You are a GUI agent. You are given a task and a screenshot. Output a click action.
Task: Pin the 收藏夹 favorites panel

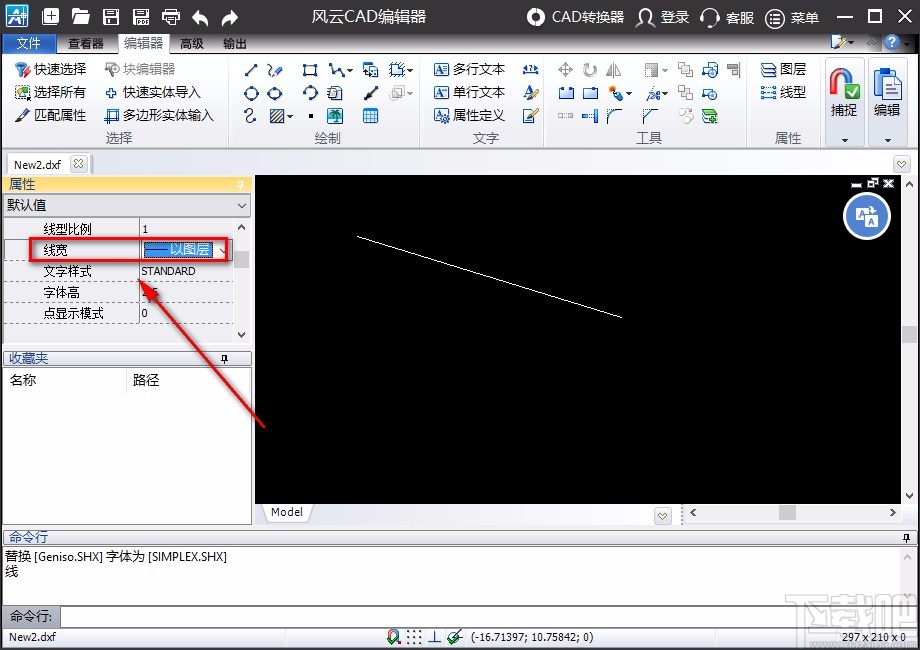[x=224, y=358]
